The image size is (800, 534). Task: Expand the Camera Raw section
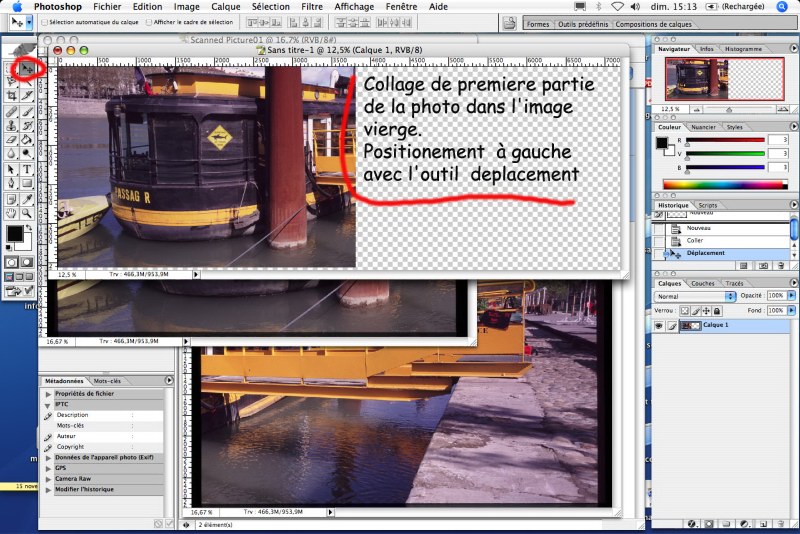[48, 479]
